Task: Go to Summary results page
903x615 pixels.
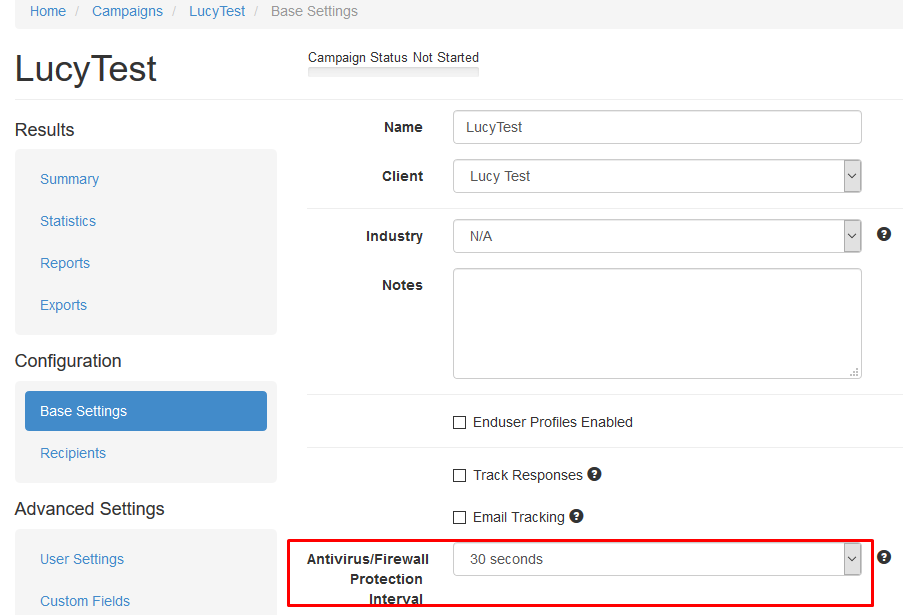Action: [x=70, y=179]
